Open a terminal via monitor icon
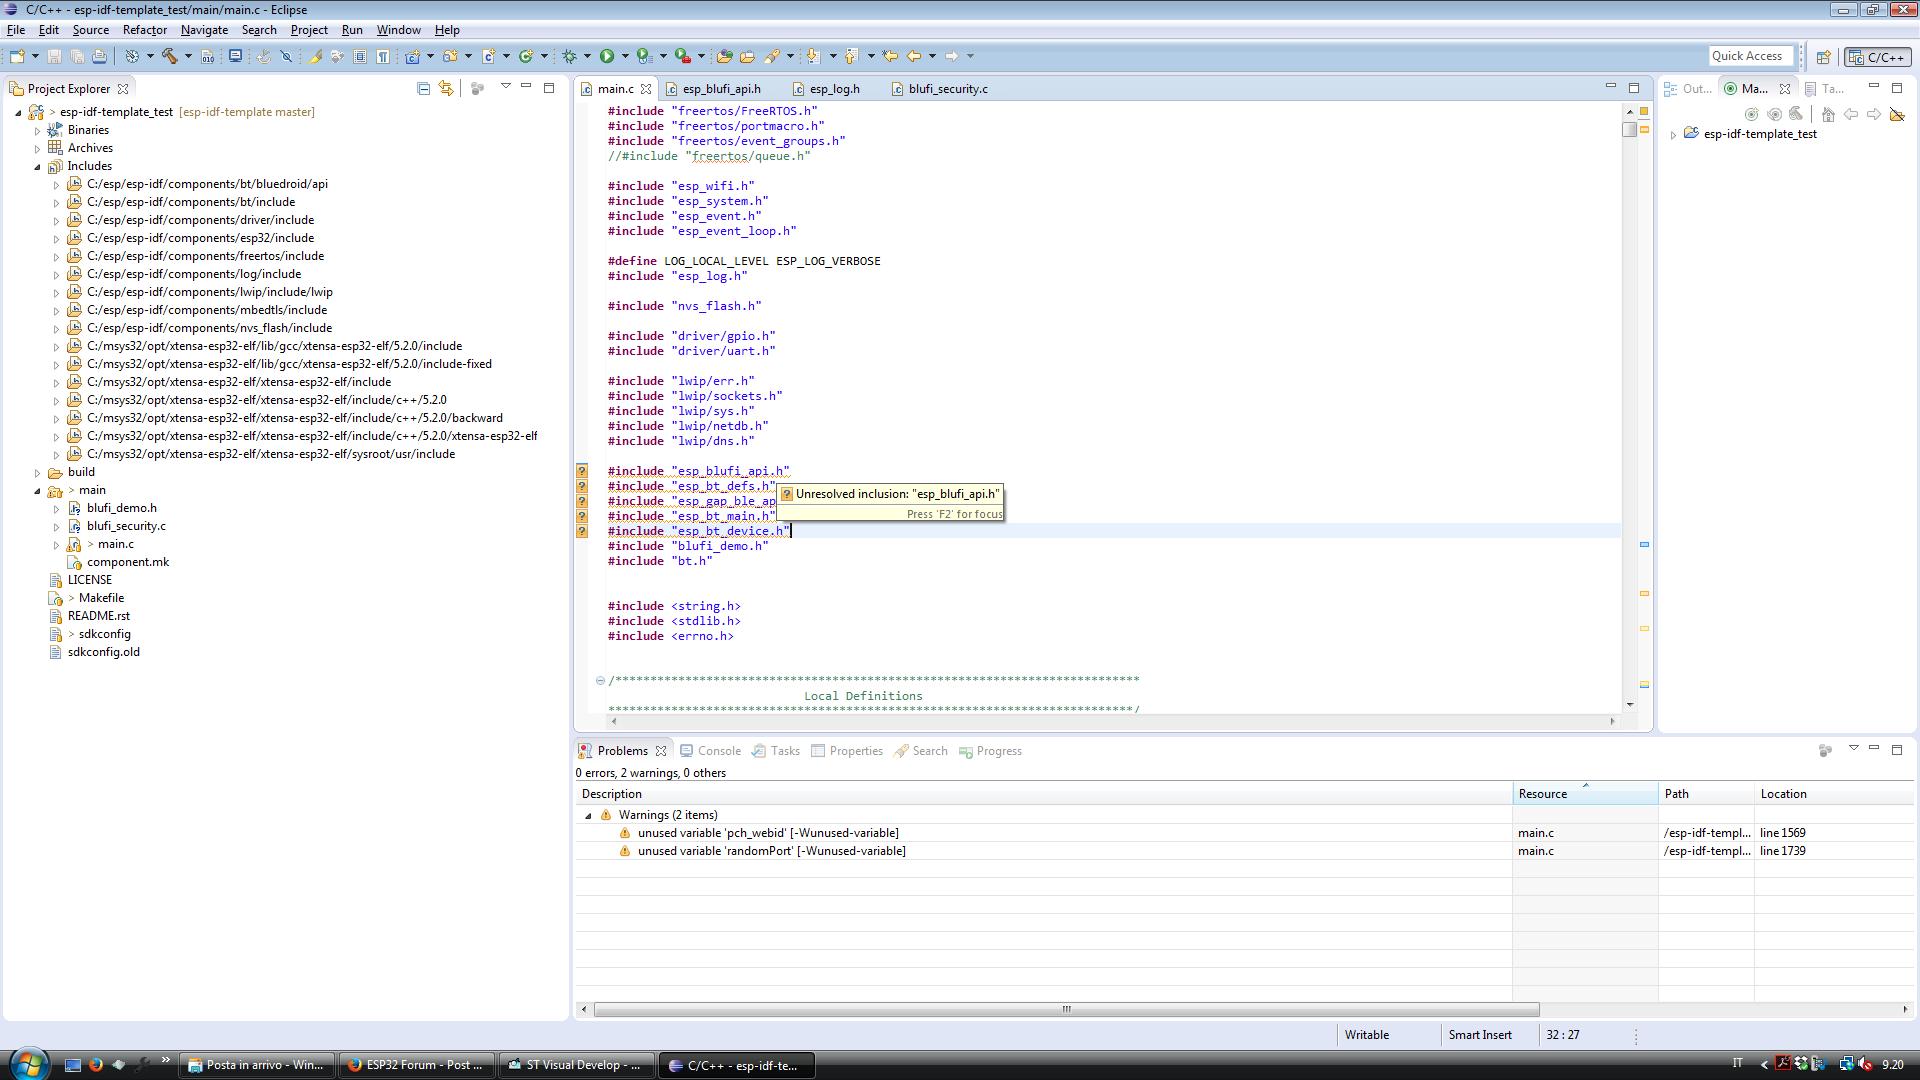This screenshot has width=1920, height=1080. coord(235,56)
